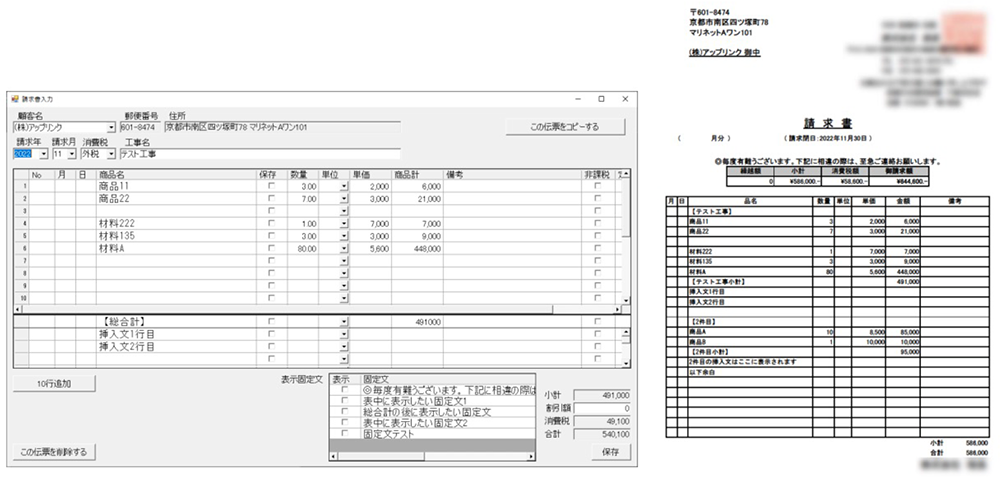Screen dimensions: 1000x477
Task: Open the 単位 dropdown in the 材料222 row
Action: tap(344, 224)
